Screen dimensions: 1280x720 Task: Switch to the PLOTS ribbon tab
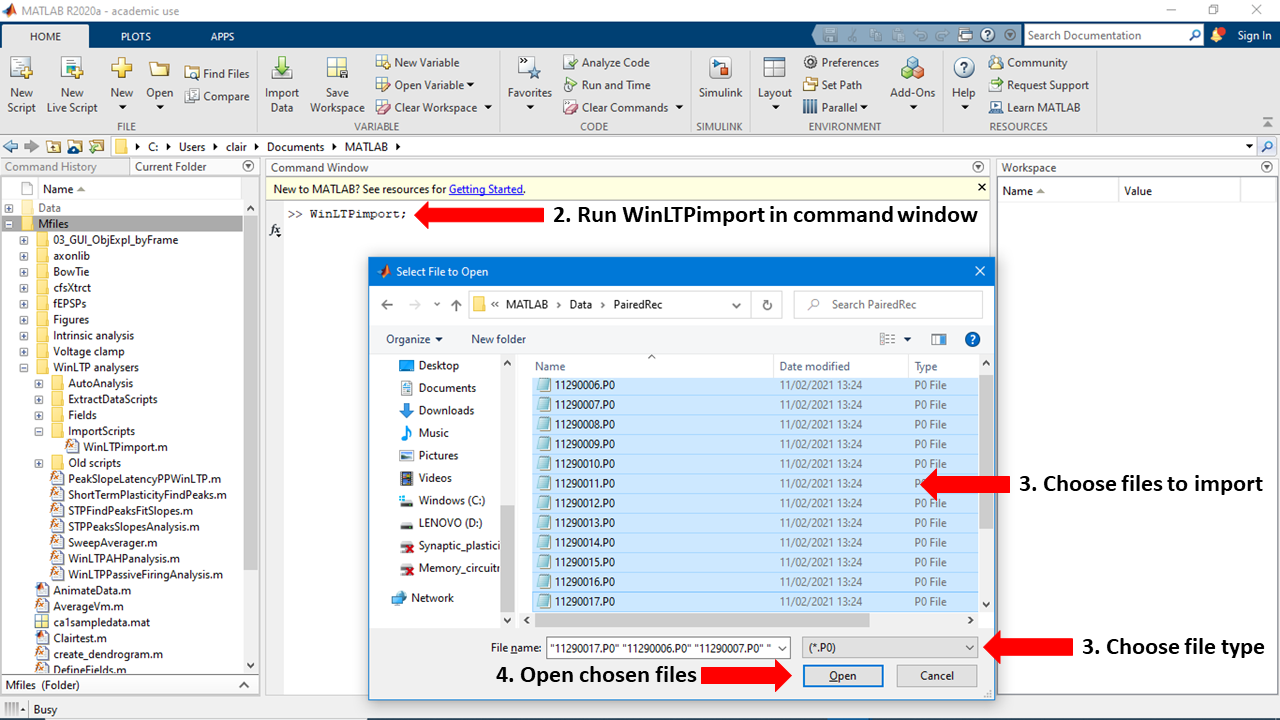point(136,36)
